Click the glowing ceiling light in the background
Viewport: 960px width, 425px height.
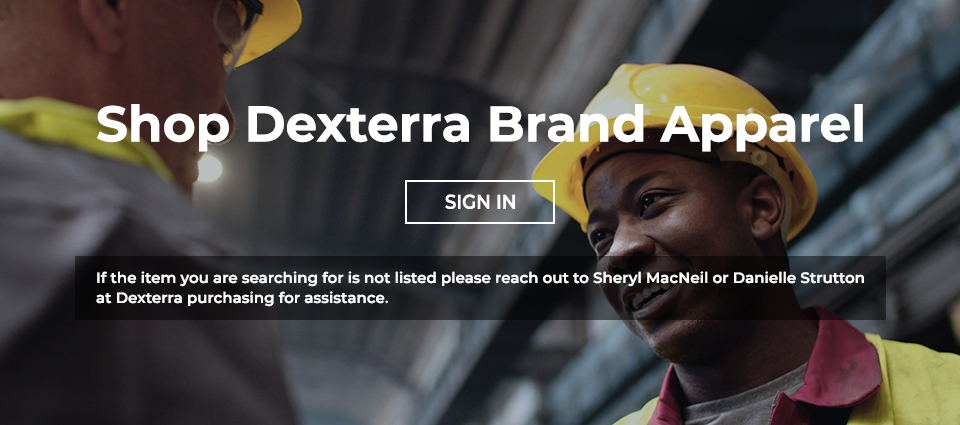(x=209, y=168)
